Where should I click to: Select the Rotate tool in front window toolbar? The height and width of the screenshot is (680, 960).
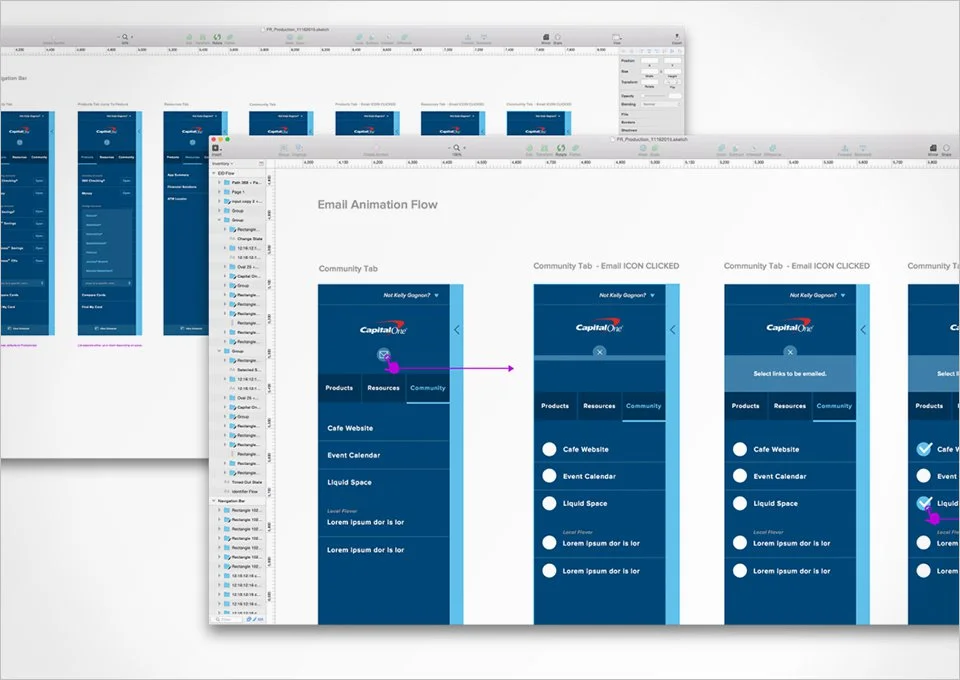[561, 148]
